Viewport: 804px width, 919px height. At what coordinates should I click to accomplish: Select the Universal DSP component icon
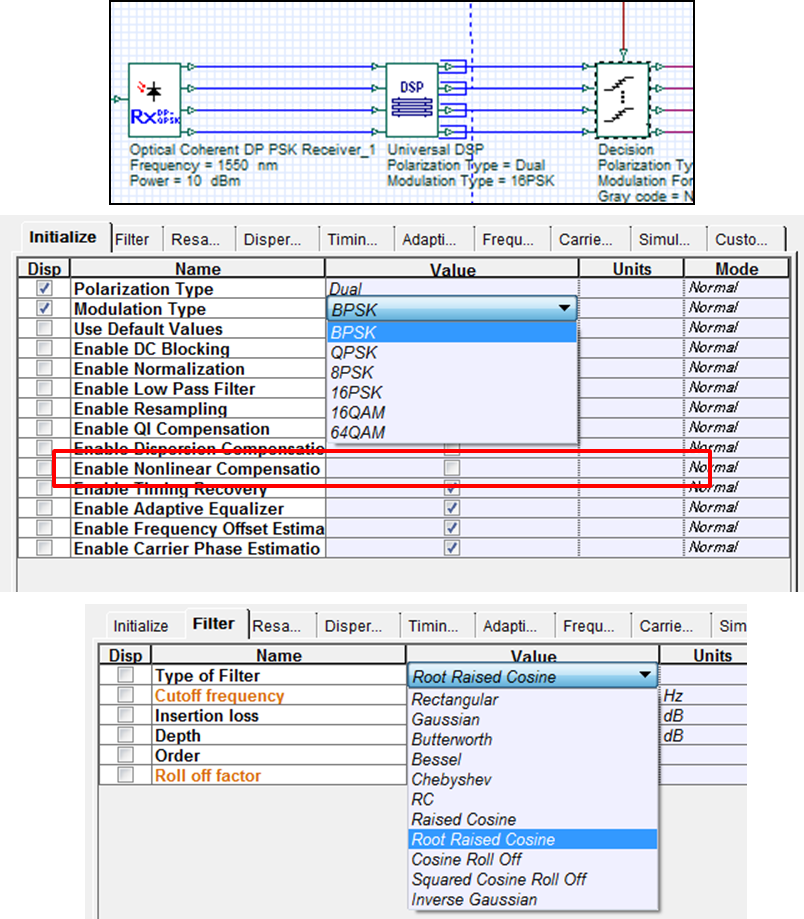pos(410,100)
